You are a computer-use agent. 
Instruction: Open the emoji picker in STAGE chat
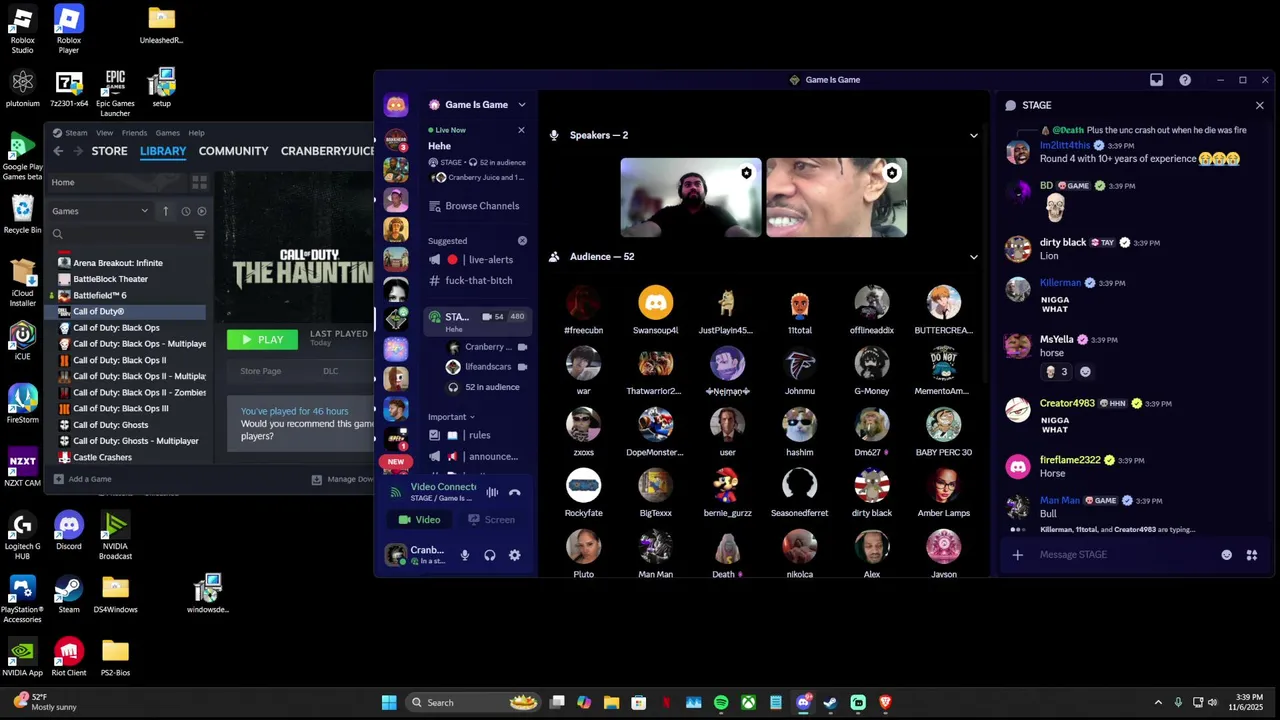tap(1227, 555)
